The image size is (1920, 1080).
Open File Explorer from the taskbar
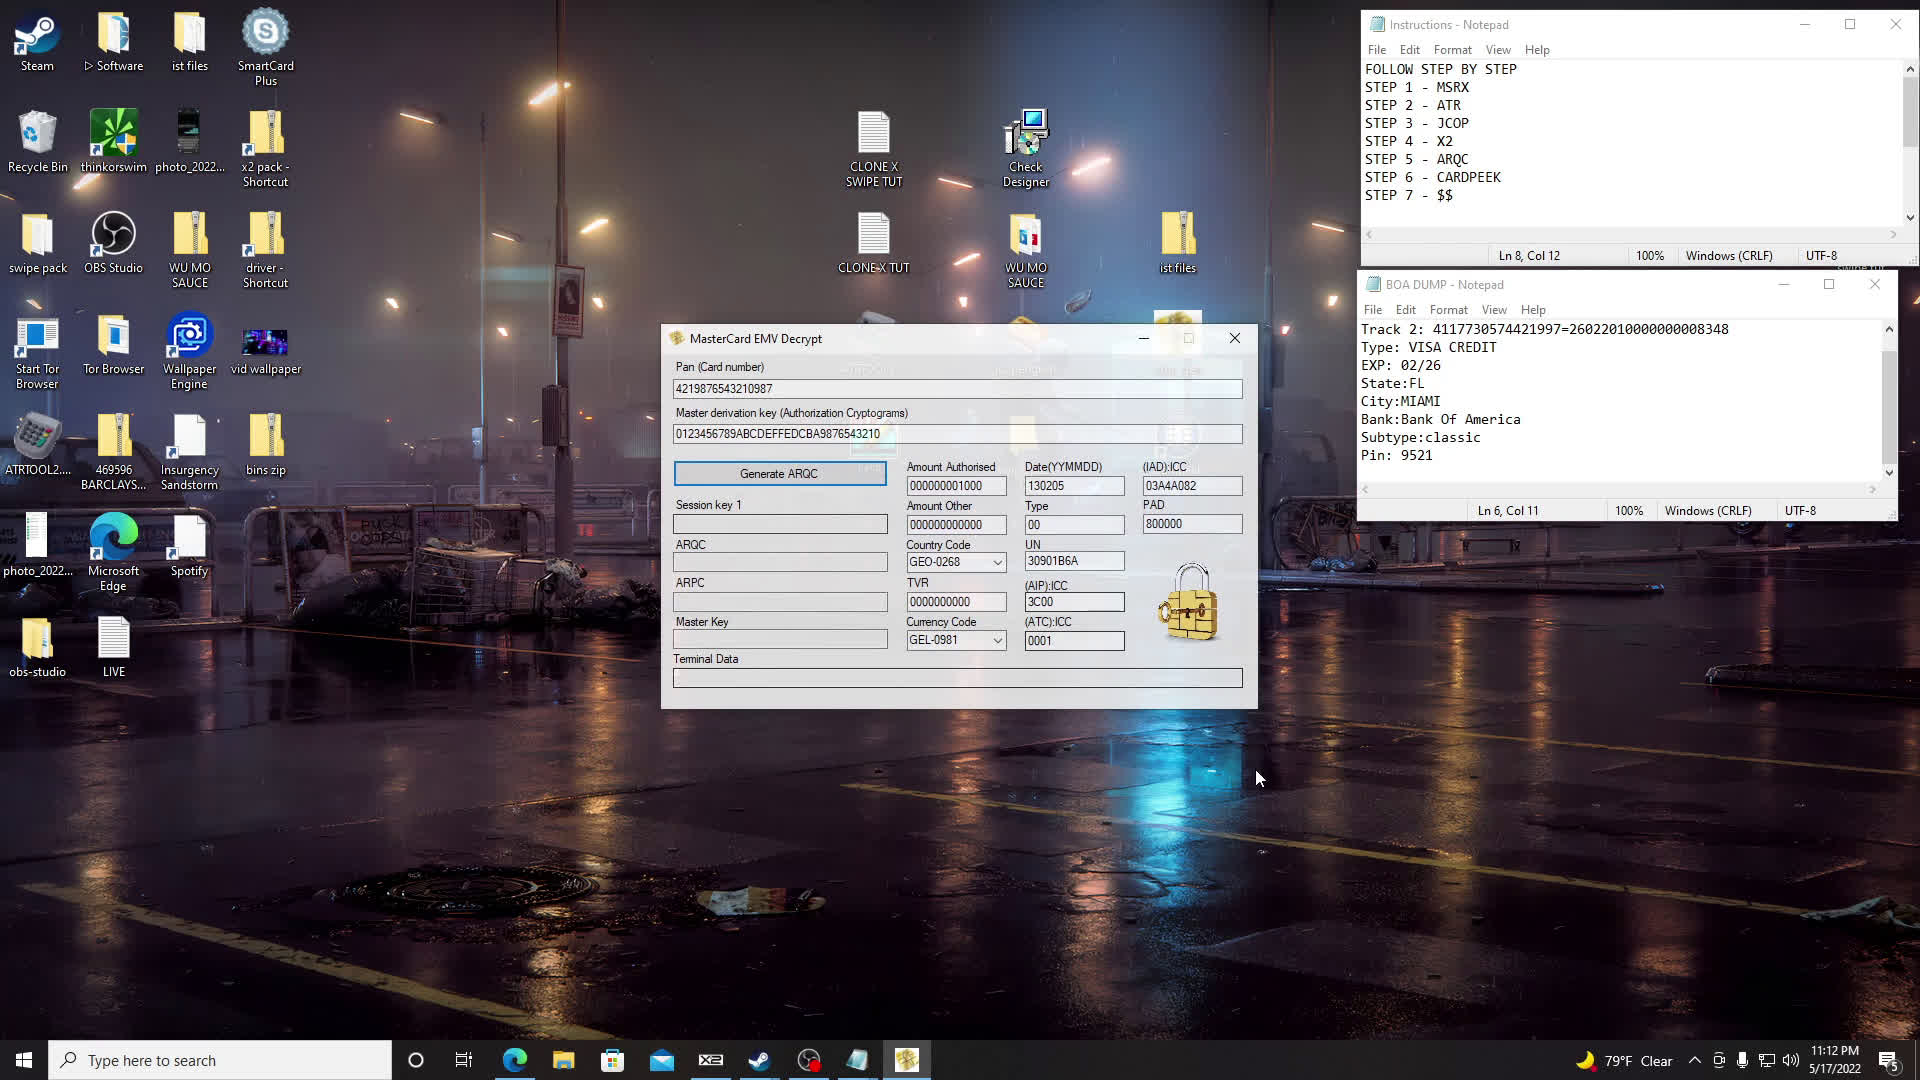coord(563,1060)
